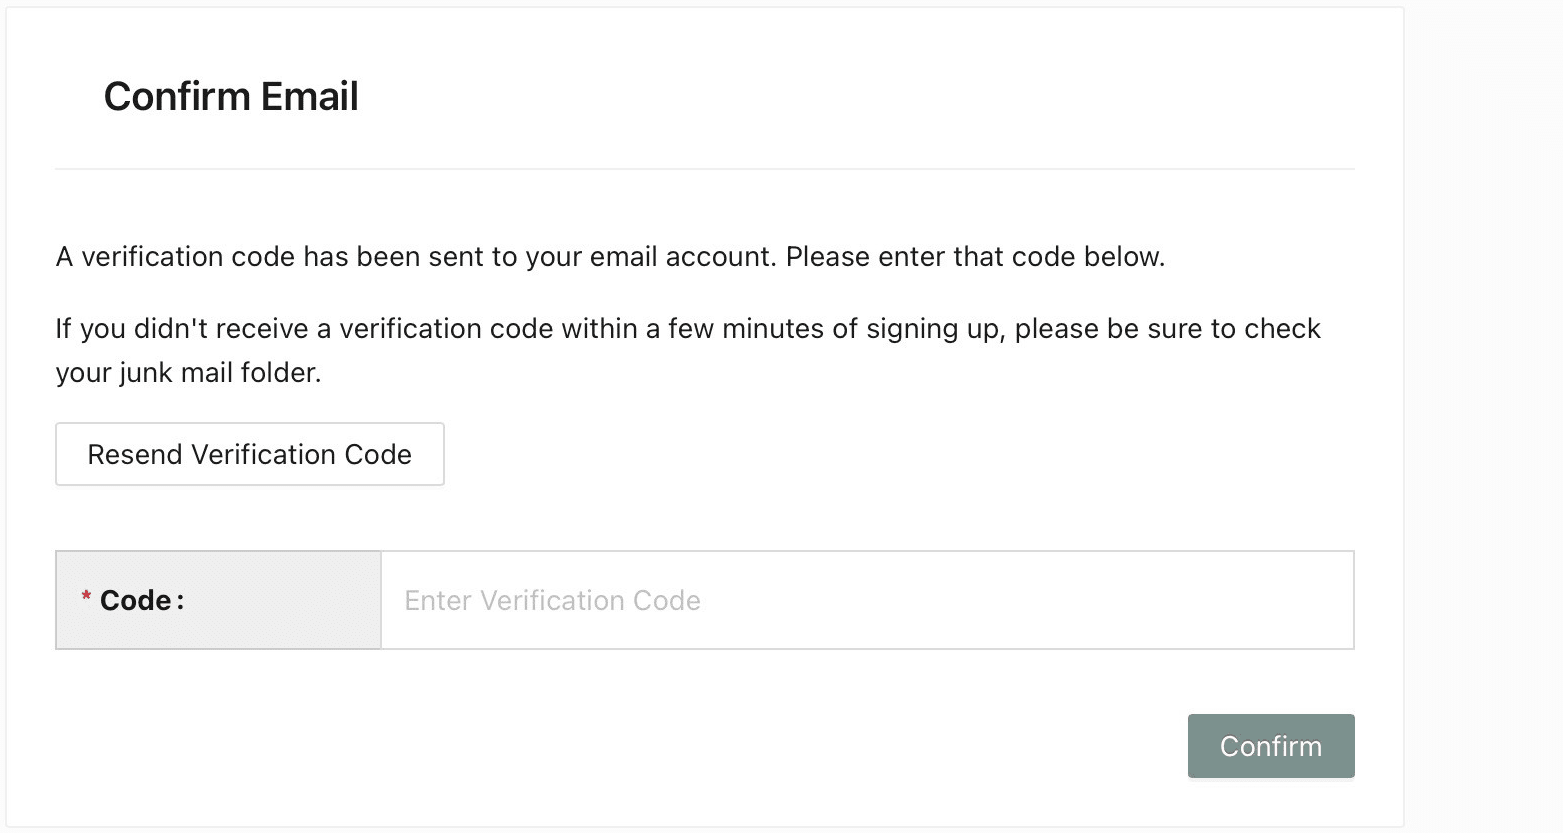Click the word "Email" in the heading
Image resolution: width=1563 pixels, height=833 pixels.
coord(309,97)
